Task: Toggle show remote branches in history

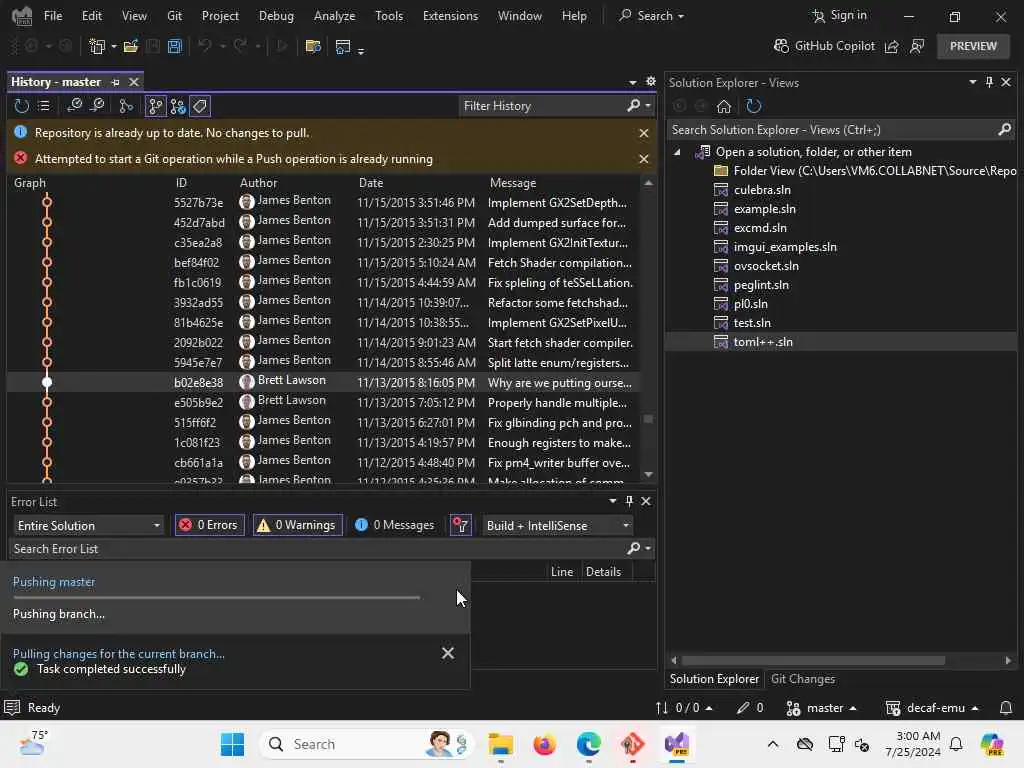Action: point(178,106)
